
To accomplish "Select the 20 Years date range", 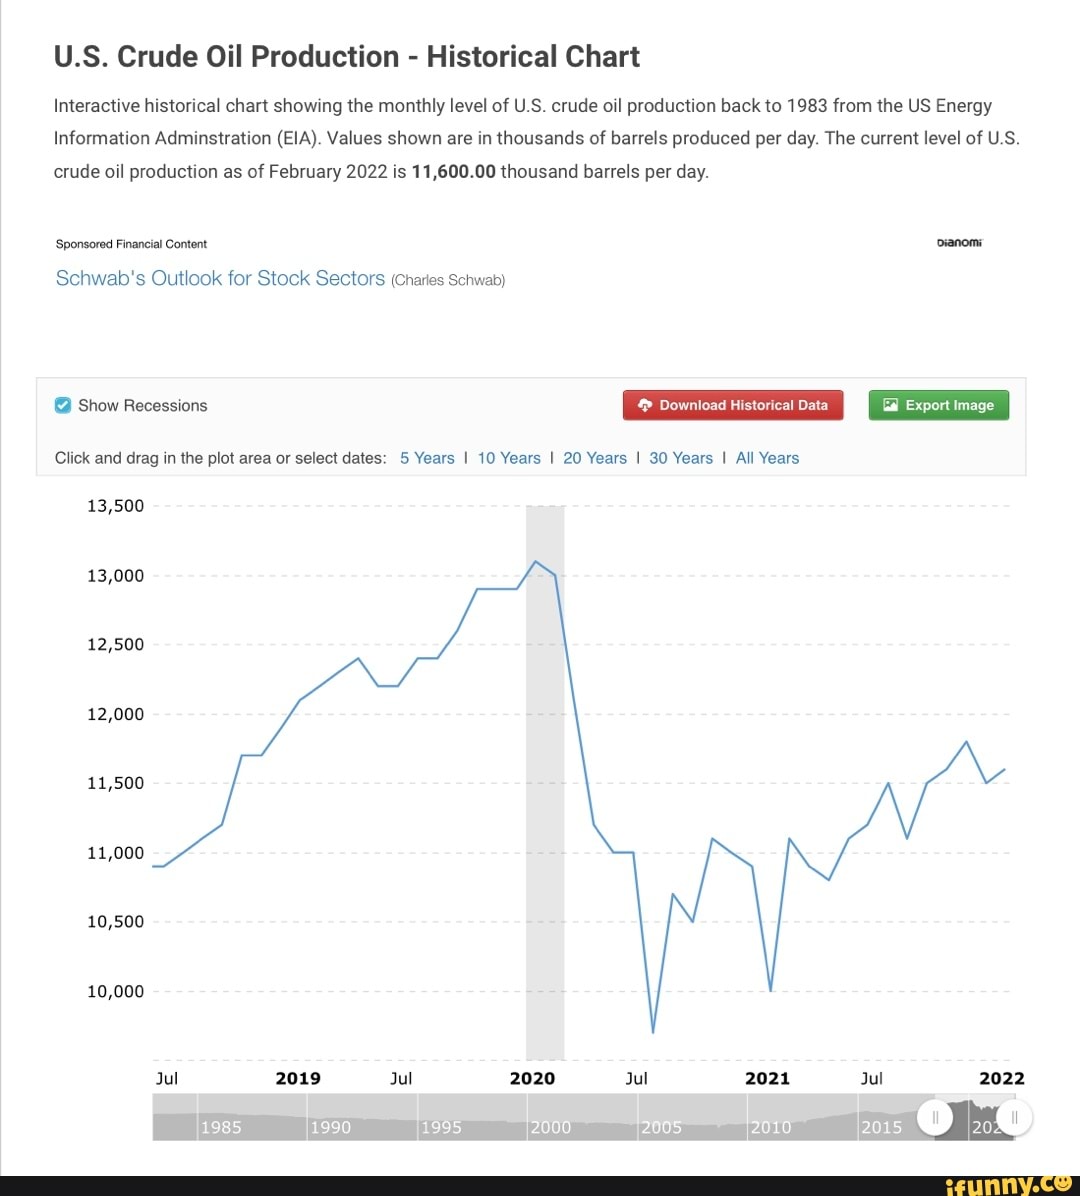I will coord(595,458).
